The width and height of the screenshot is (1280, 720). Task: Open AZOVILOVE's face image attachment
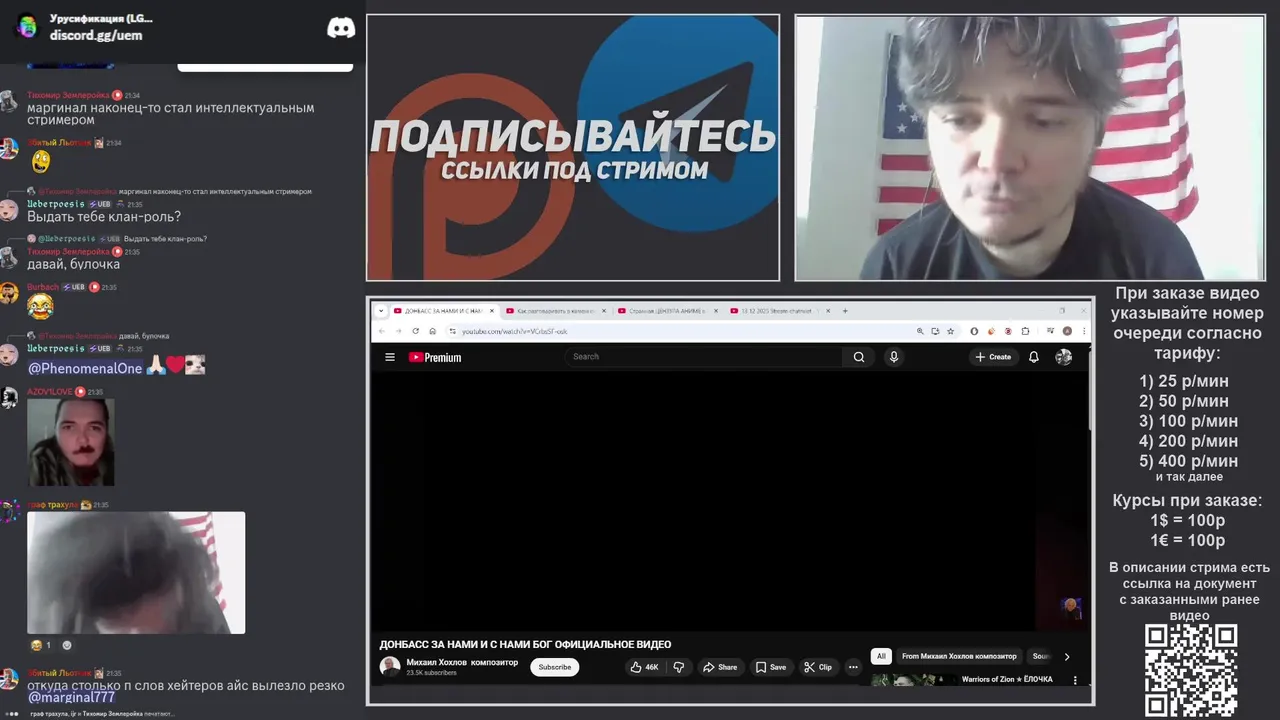coord(70,443)
